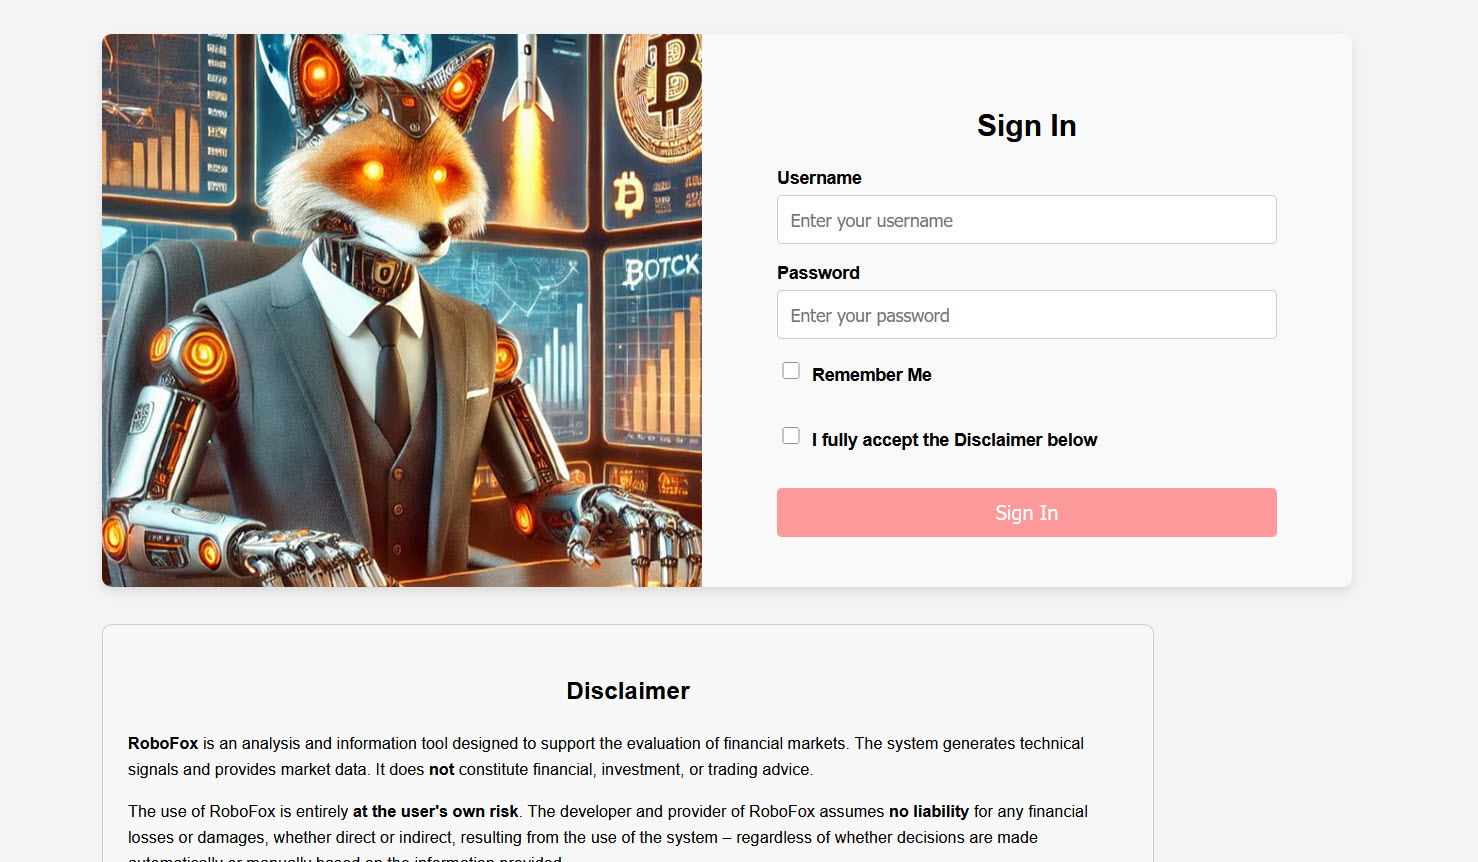Image resolution: width=1478 pixels, height=862 pixels.
Task: Enable the Remember Me checkbox
Action: pyautogui.click(x=791, y=371)
